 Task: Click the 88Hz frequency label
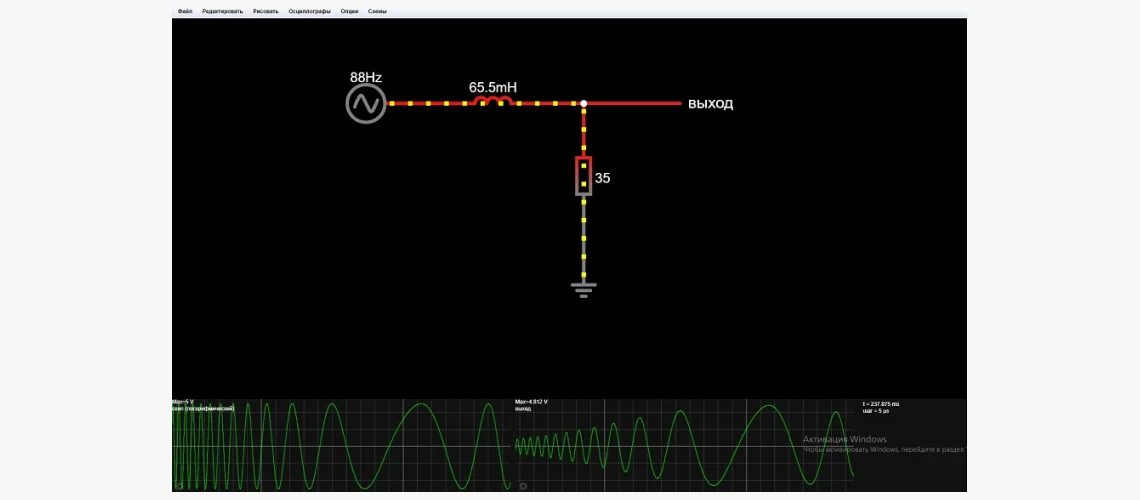point(365,77)
